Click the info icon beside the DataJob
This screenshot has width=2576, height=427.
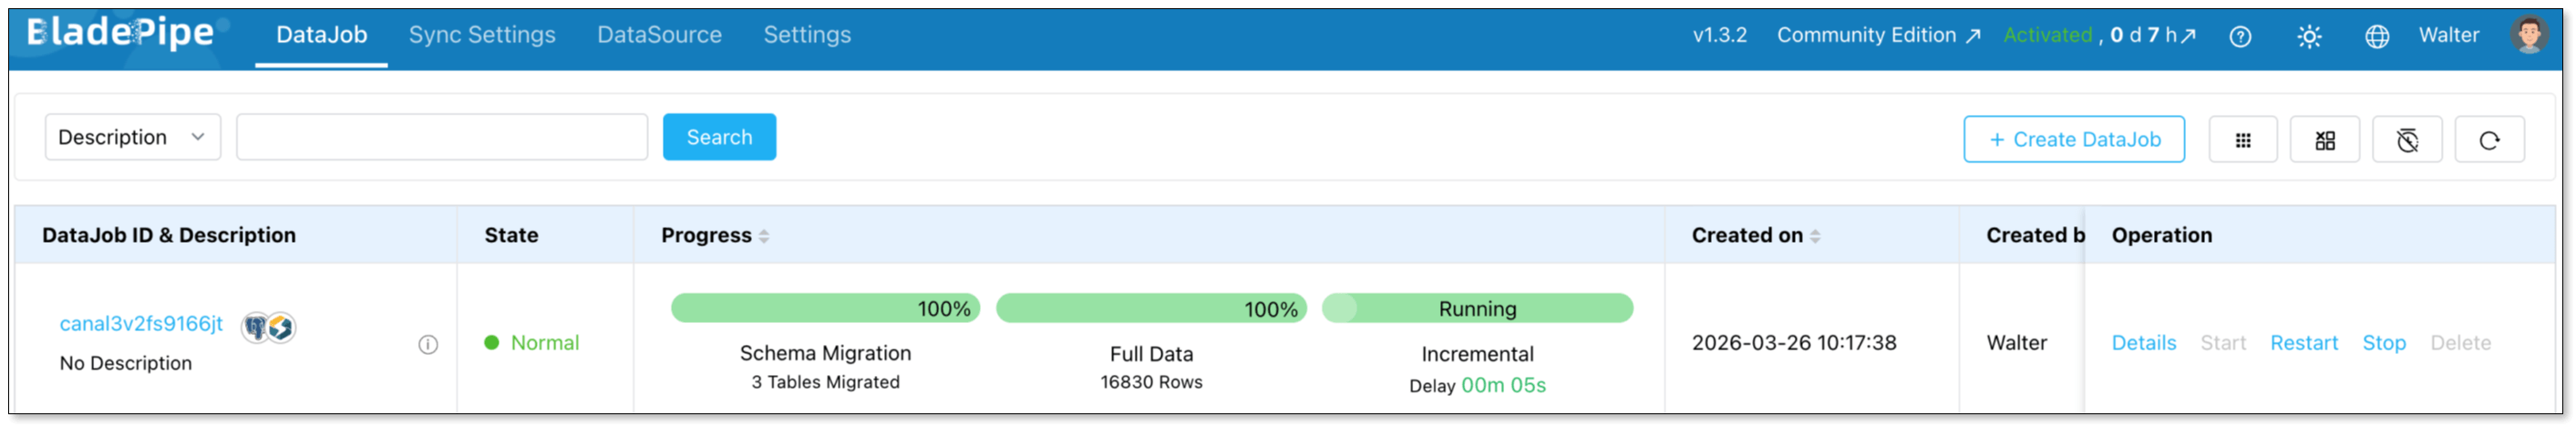(428, 345)
